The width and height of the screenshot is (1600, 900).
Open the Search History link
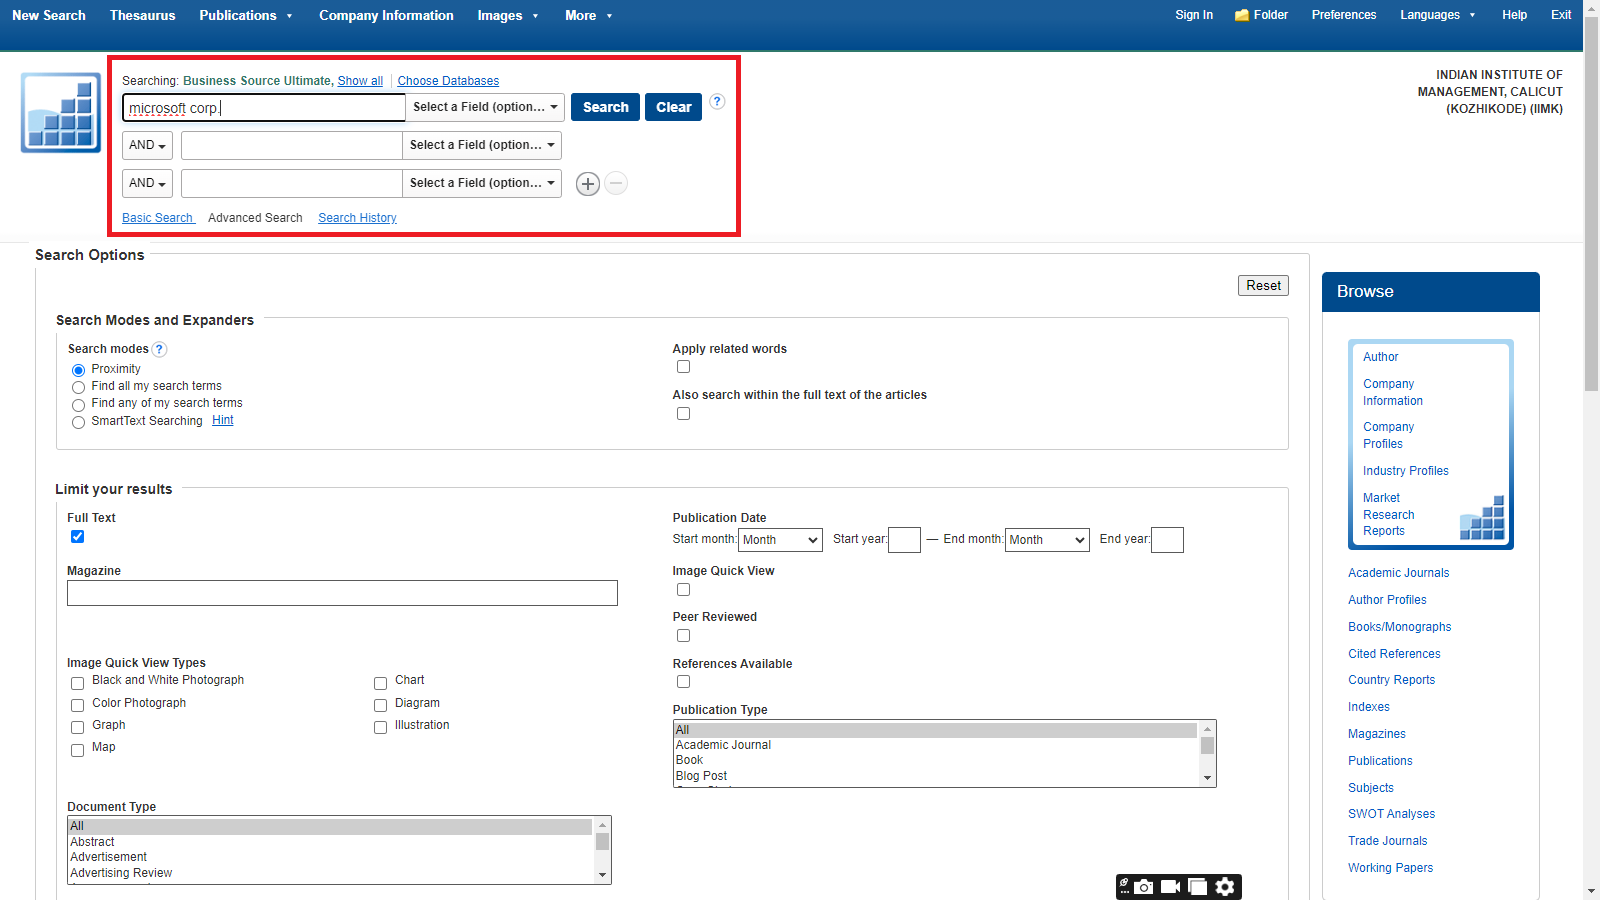point(357,218)
